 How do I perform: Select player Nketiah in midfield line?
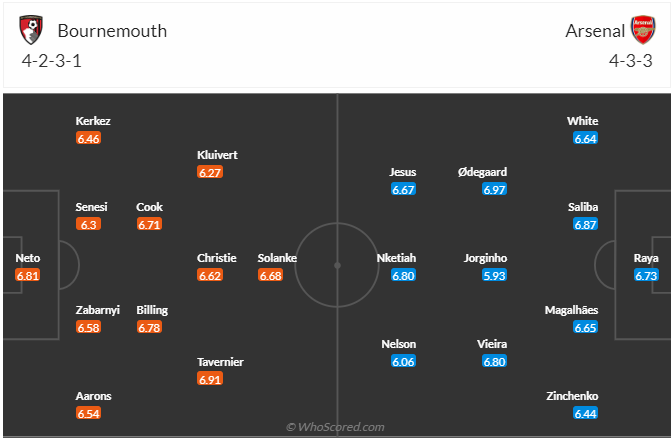click(398, 258)
